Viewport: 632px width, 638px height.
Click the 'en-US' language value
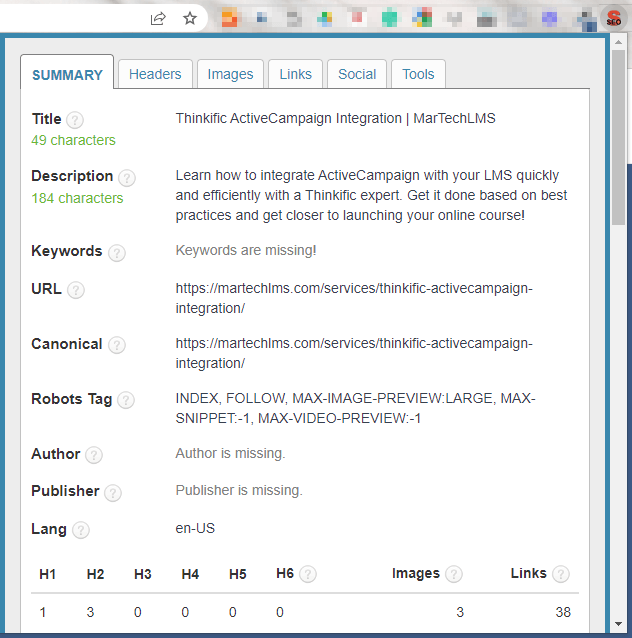coord(195,528)
